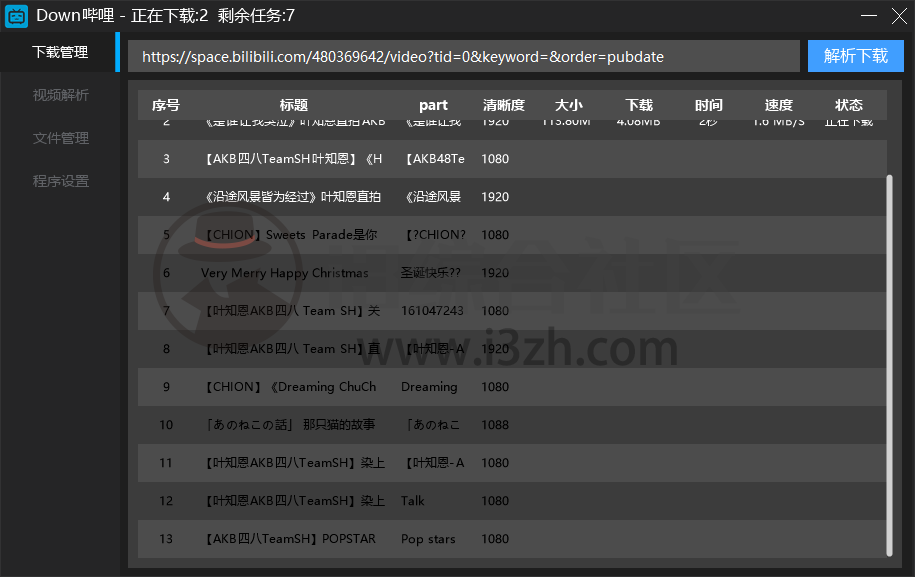915x577 pixels.
Task: Select the 【AKB四八TeamSH】POPSTAR row
Action: [512, 538]
